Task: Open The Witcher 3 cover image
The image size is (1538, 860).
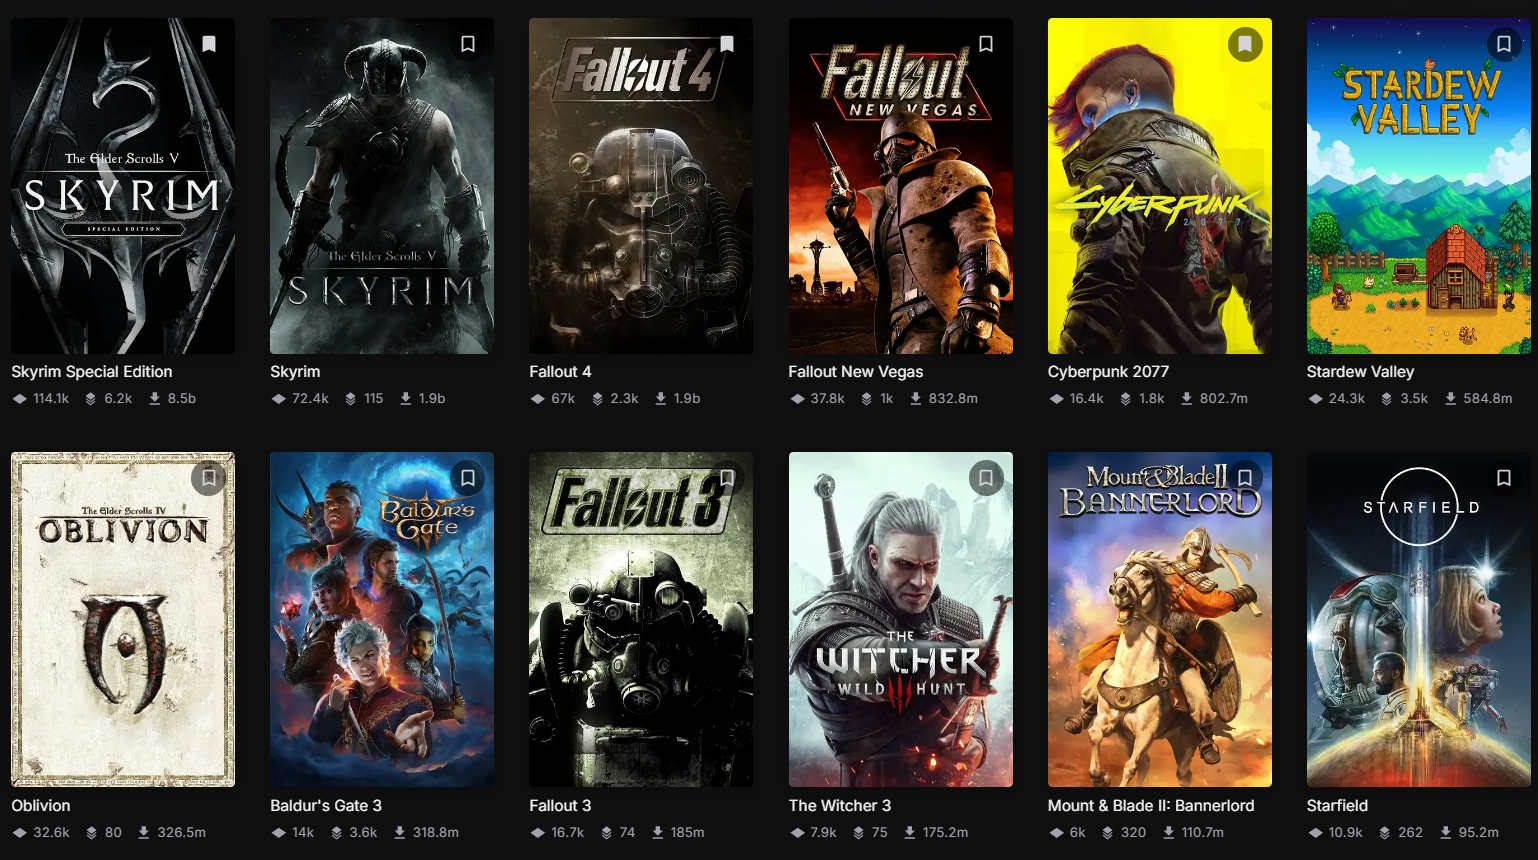Action: [900, 620]
